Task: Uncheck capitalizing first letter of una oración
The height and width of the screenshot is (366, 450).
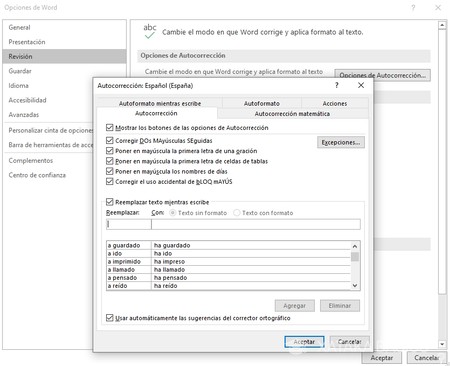Action: coord(109,151)
